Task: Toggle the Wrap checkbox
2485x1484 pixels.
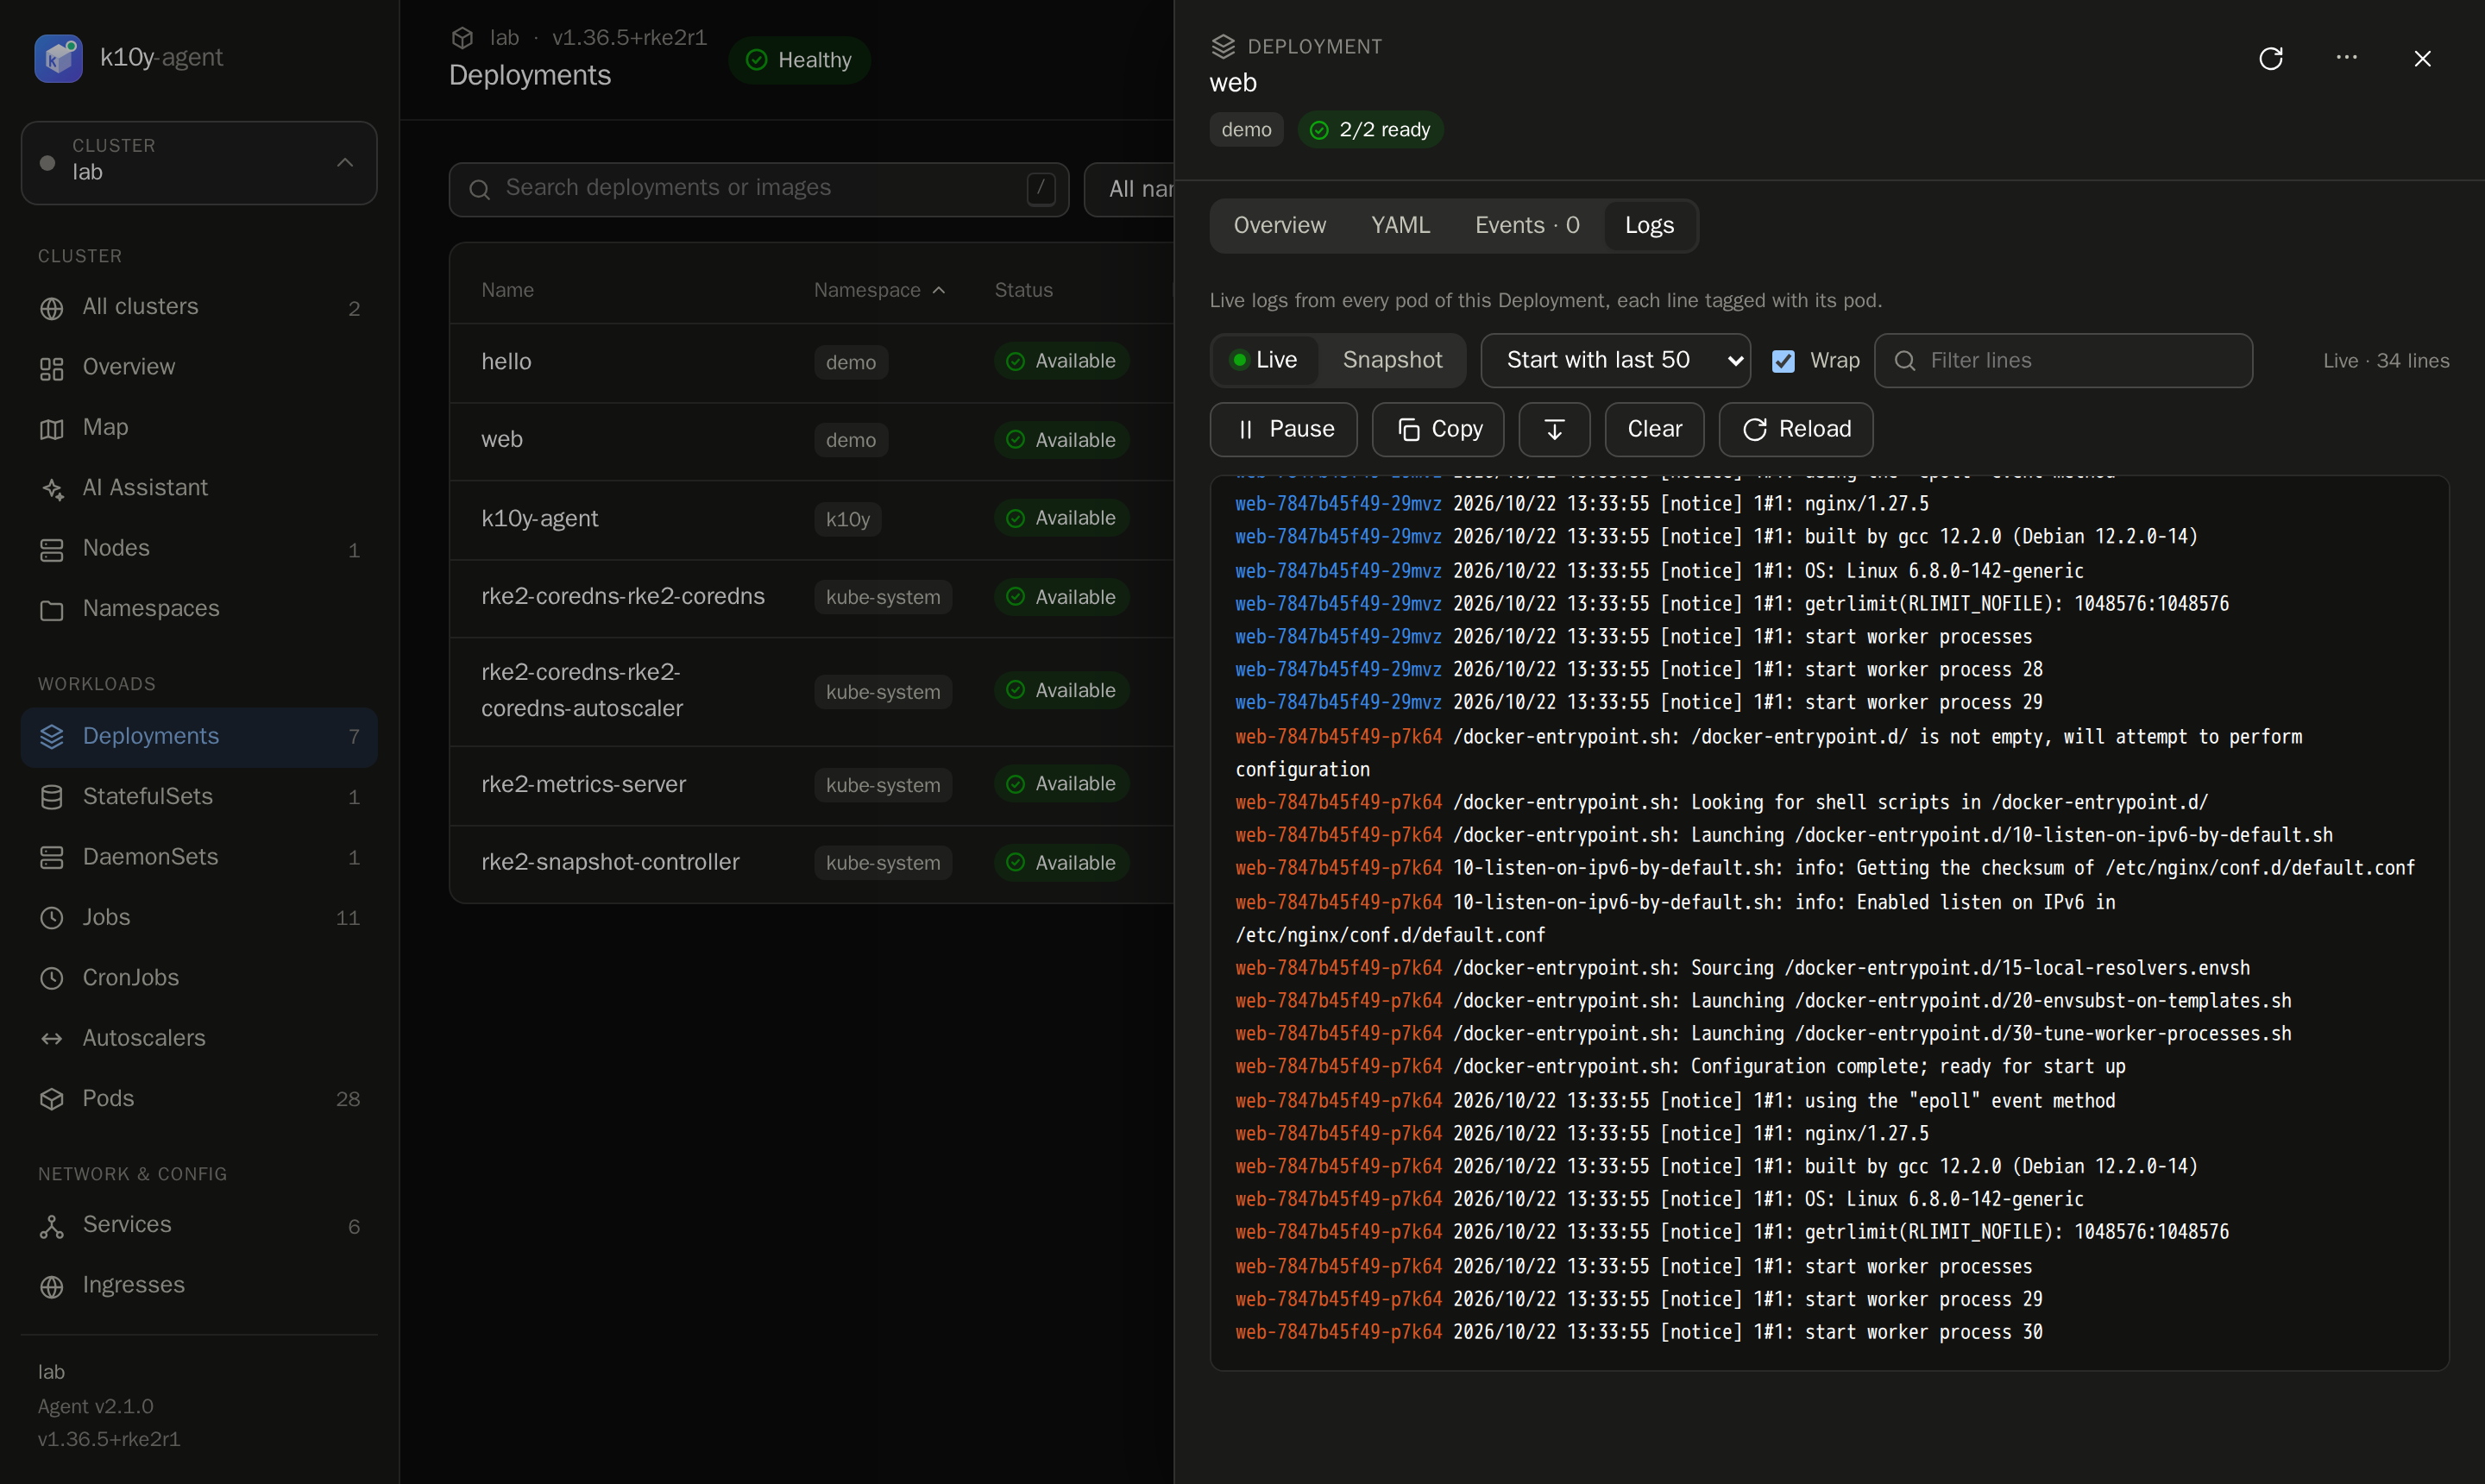Action: [x=1783, y=361]
